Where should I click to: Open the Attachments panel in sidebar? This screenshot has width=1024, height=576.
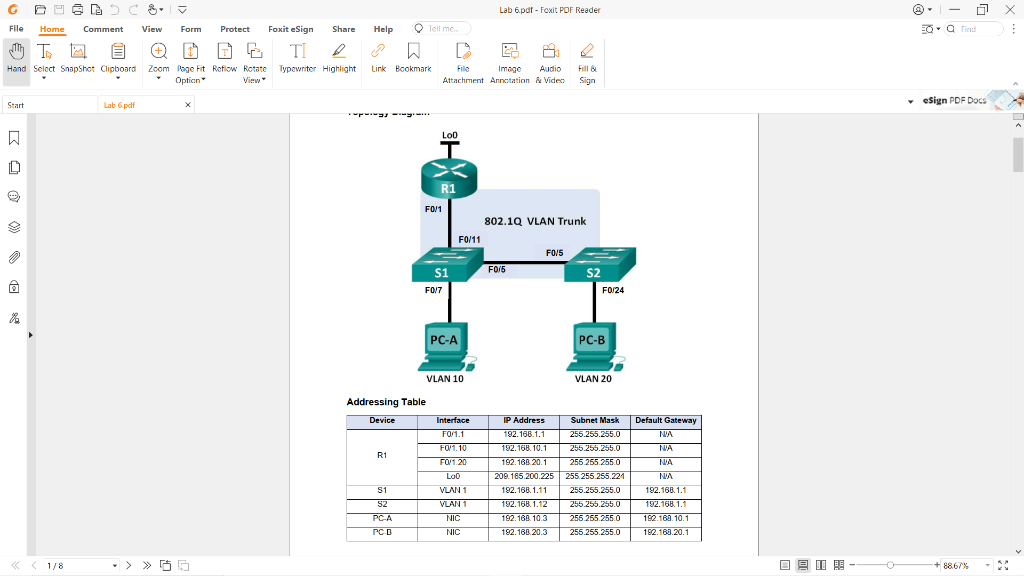pyautogui.click(x=13, y=257)
